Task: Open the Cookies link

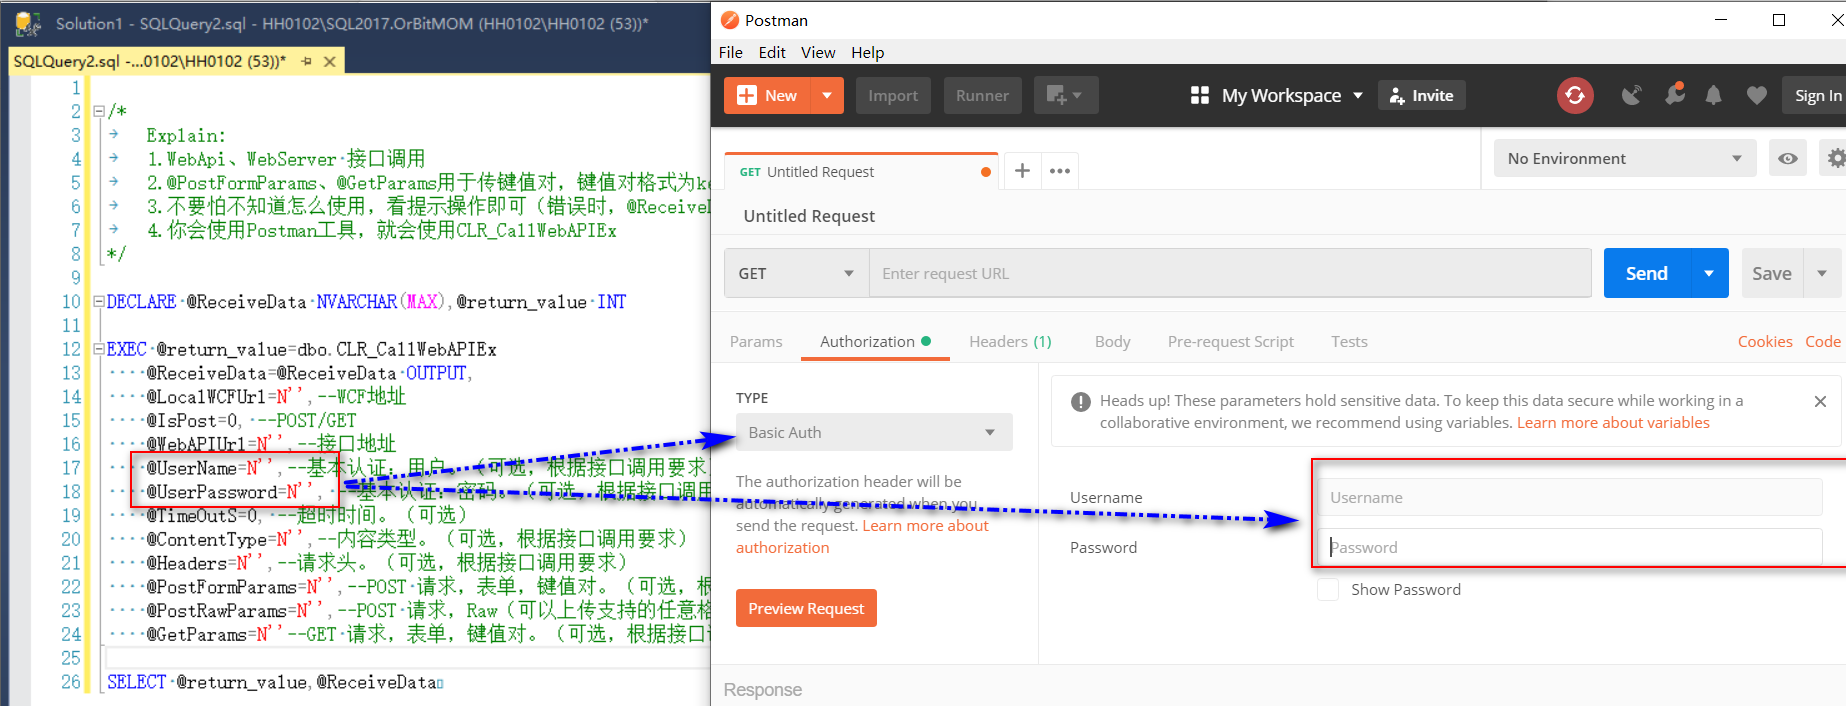Action: click(1765, 342)
